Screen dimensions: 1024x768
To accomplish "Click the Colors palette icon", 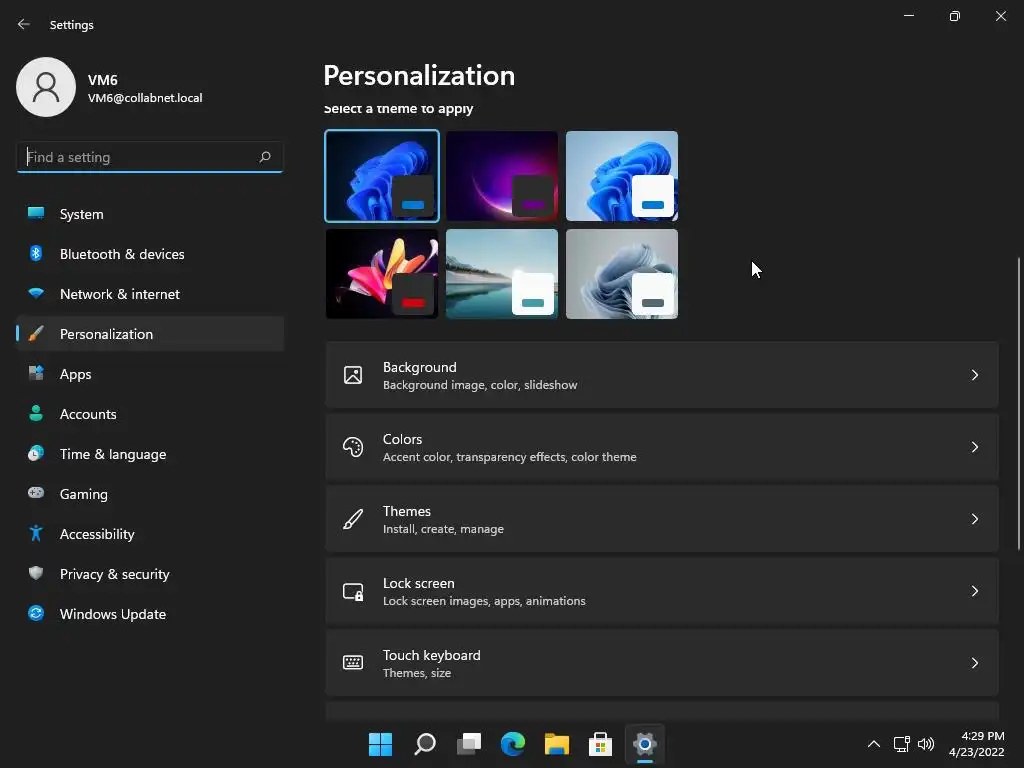I will [x=353, y=447].
